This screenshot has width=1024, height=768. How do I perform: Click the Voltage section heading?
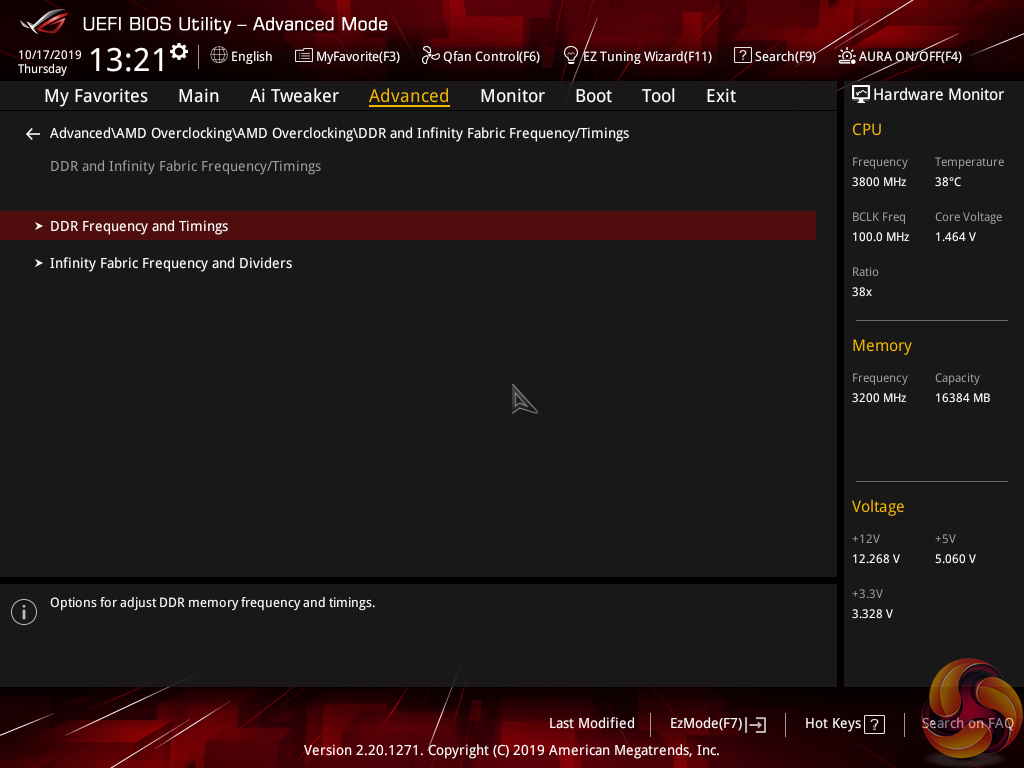tap(878, 507)
